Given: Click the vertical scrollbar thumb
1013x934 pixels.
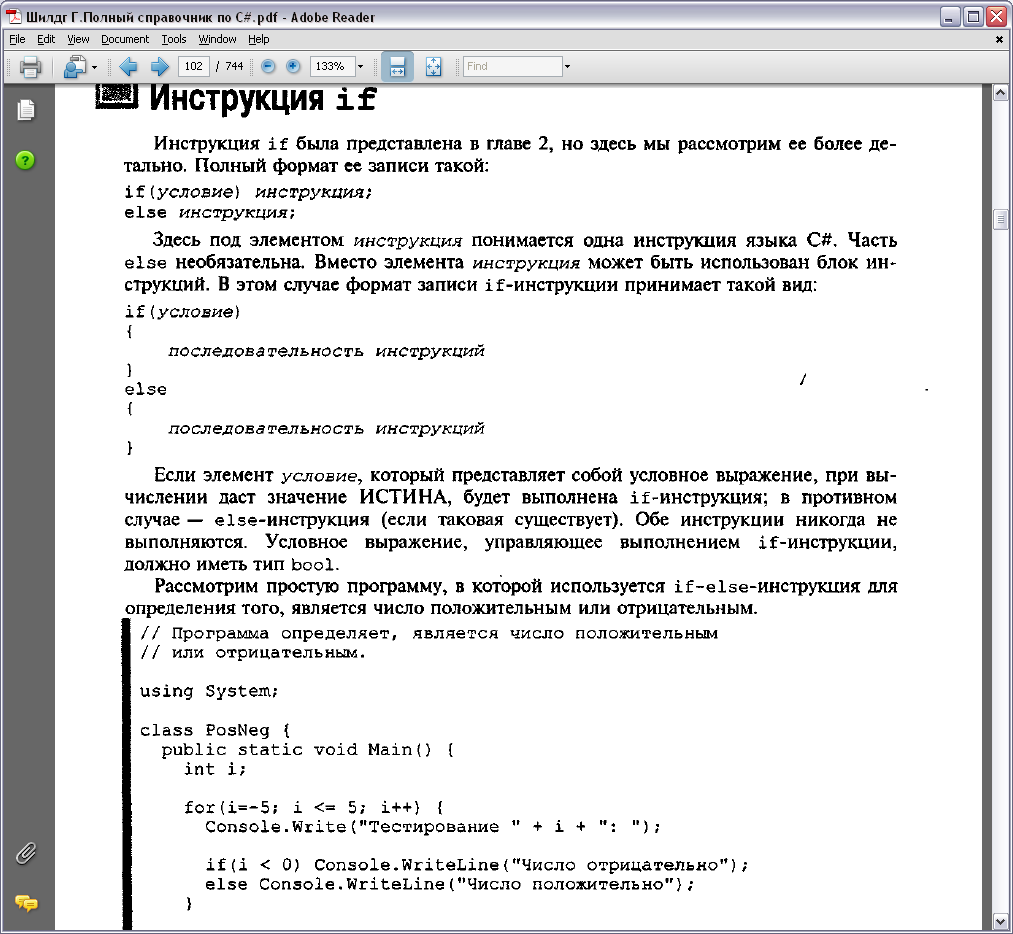Looking at the screenshot, I should tap(1000, 220).
